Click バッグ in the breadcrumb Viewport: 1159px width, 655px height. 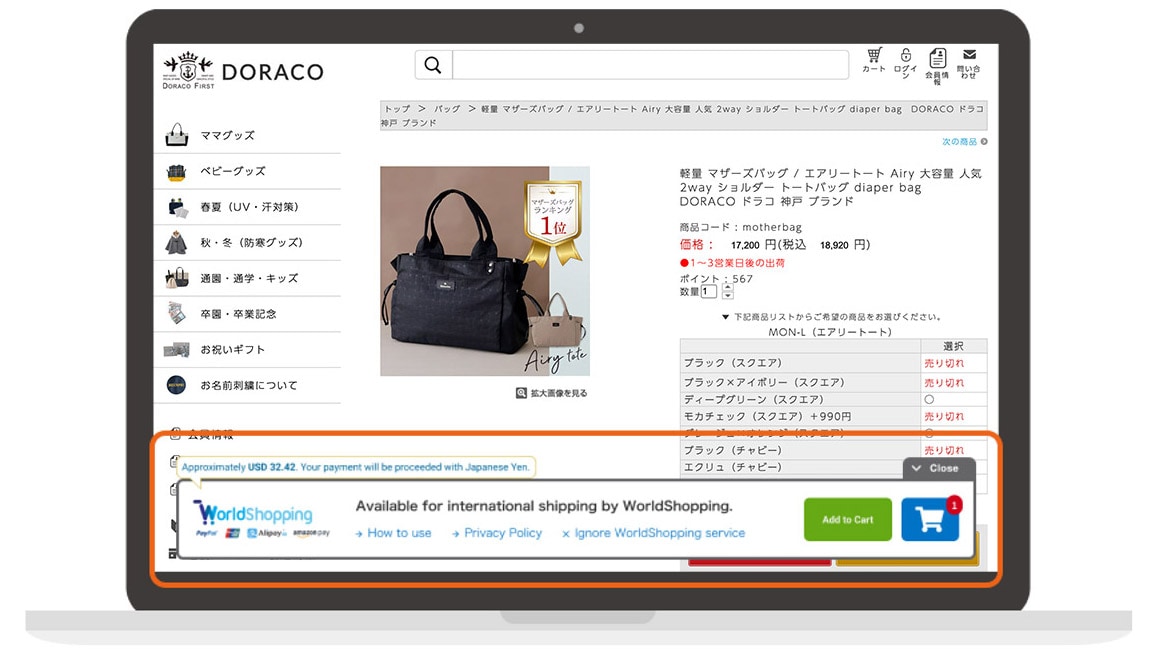pos(447,109)
